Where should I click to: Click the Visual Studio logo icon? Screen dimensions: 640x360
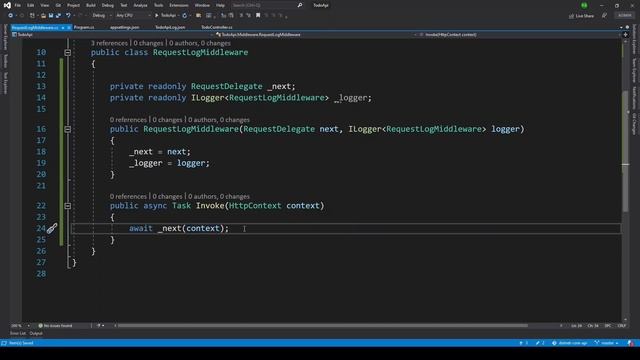pyautogui.click(x=7, y=5)
